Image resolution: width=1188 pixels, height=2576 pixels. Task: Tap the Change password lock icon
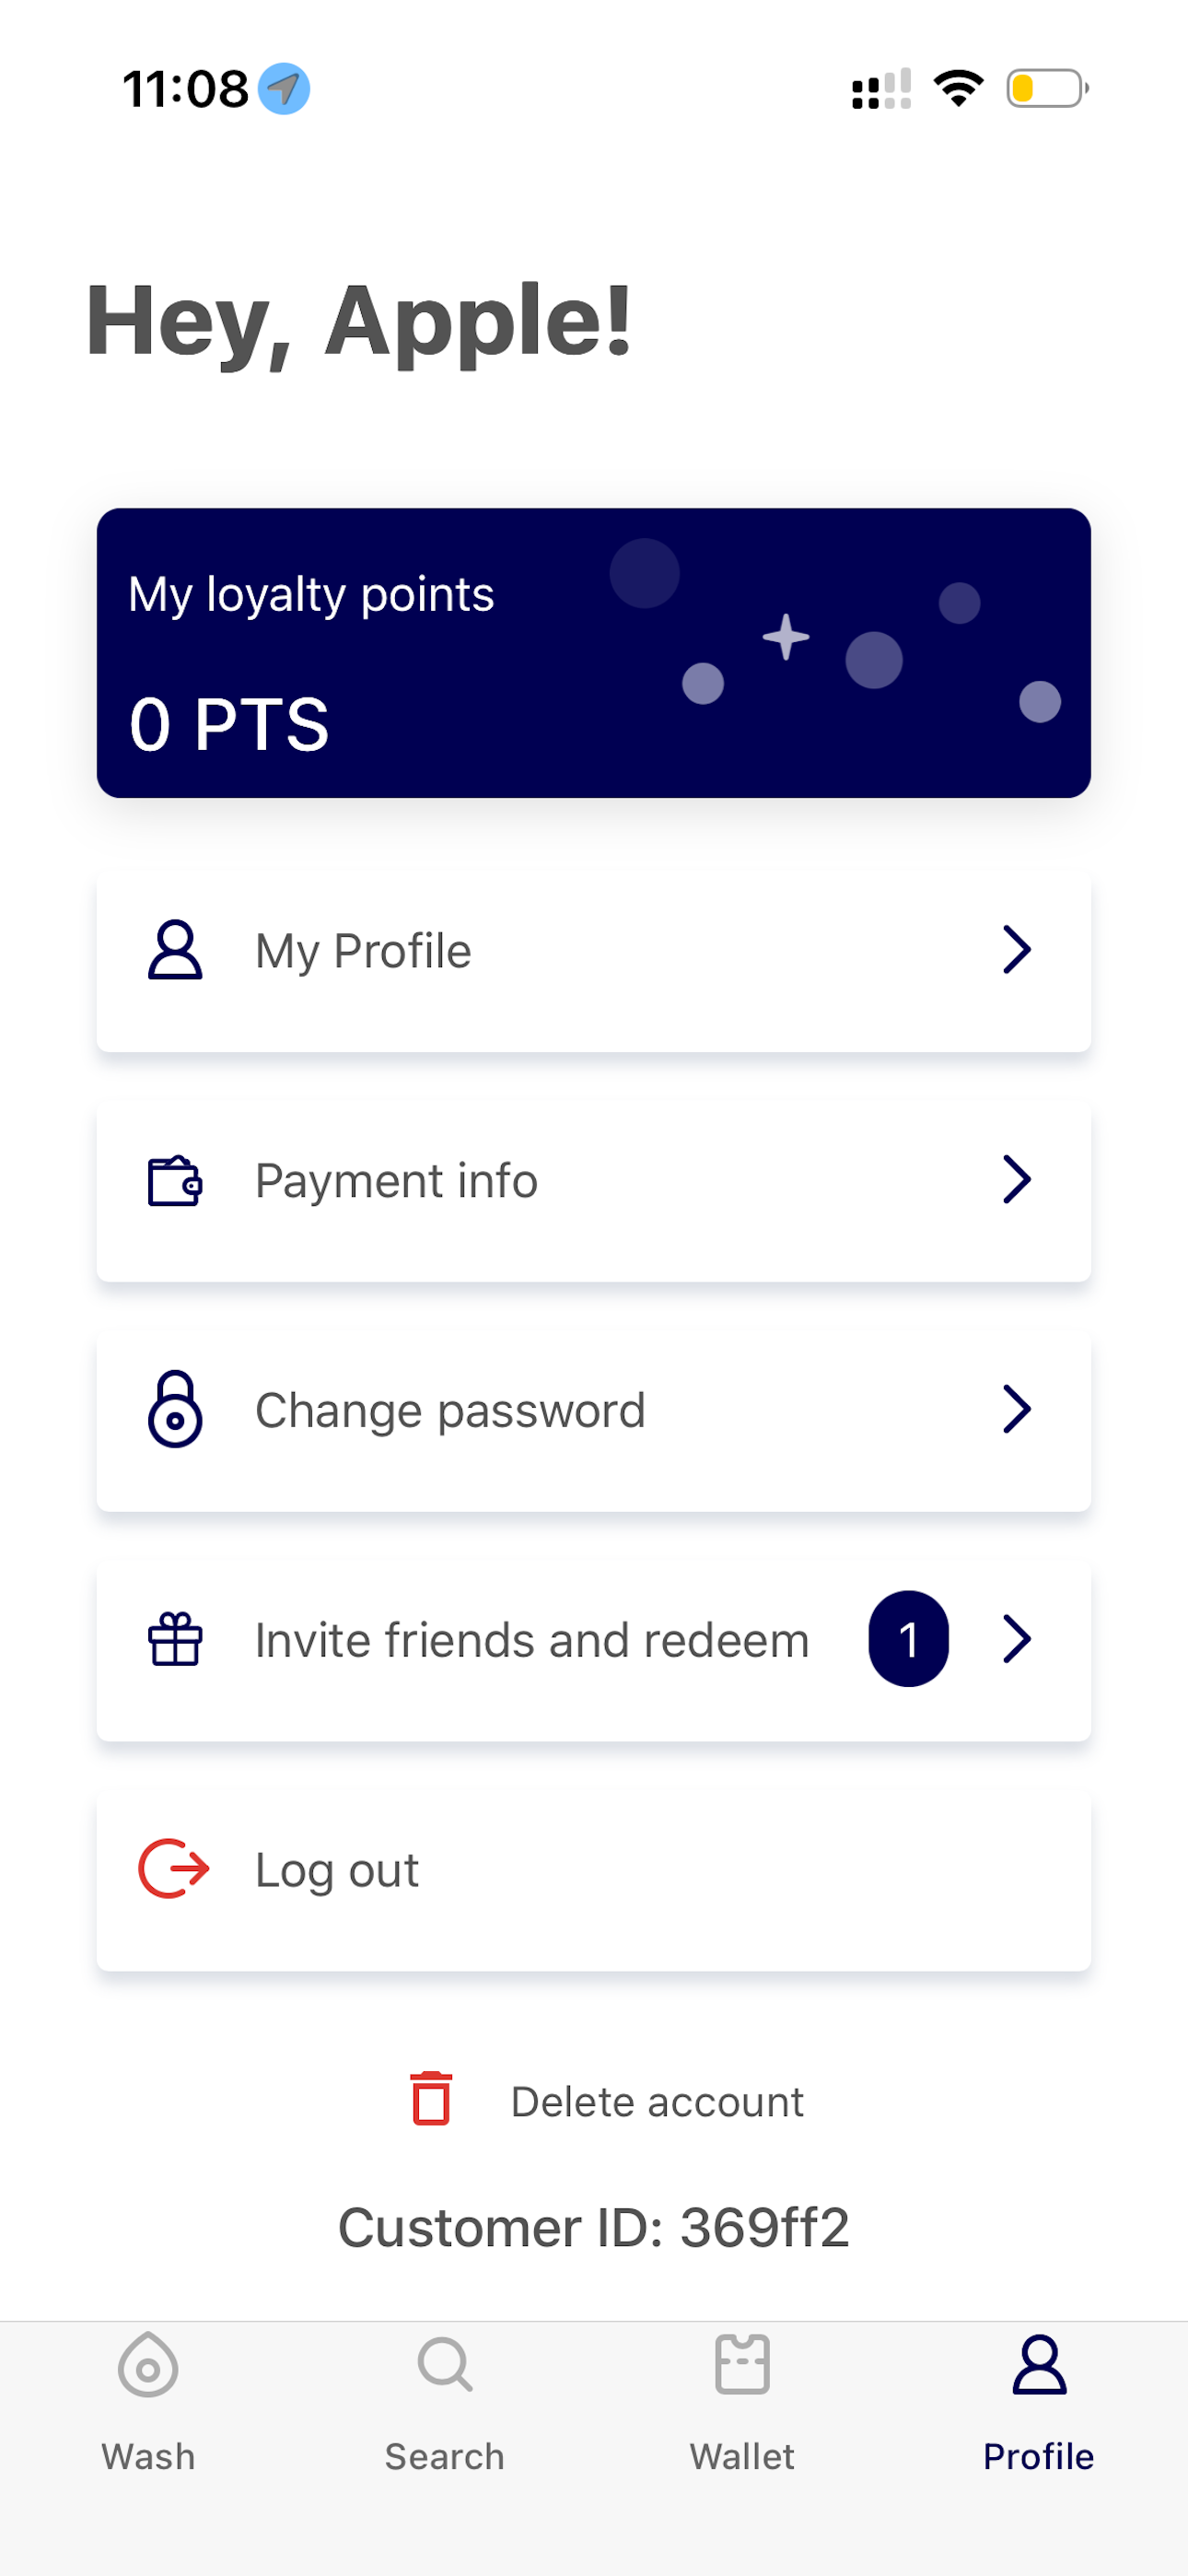(x=175, y=1409)
